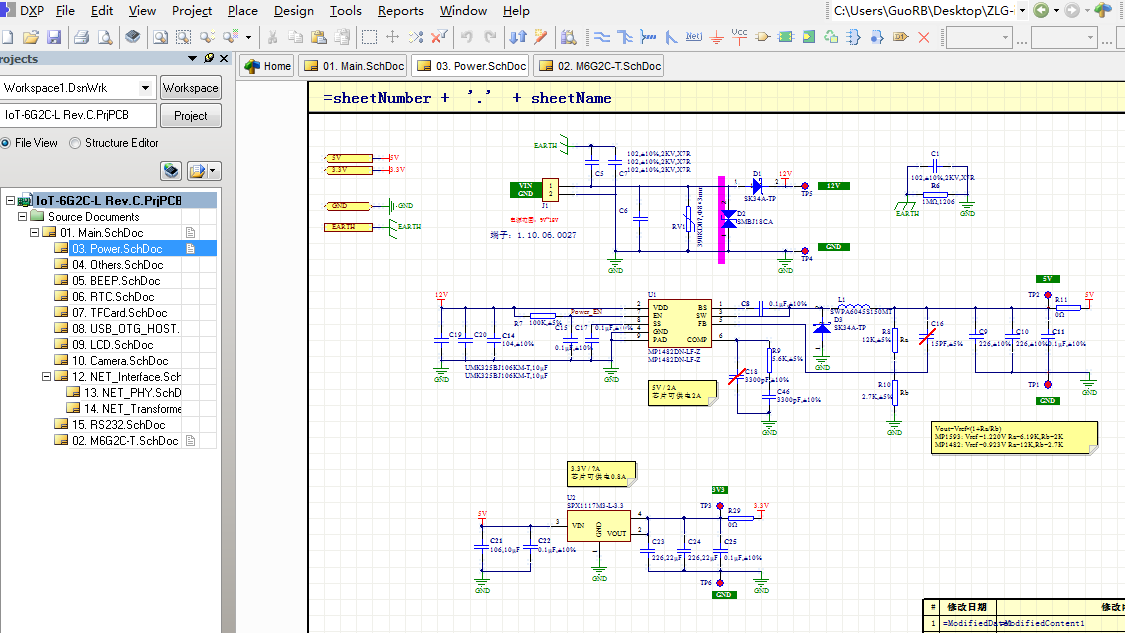Click the New document toolbar icon

[7, 37]
